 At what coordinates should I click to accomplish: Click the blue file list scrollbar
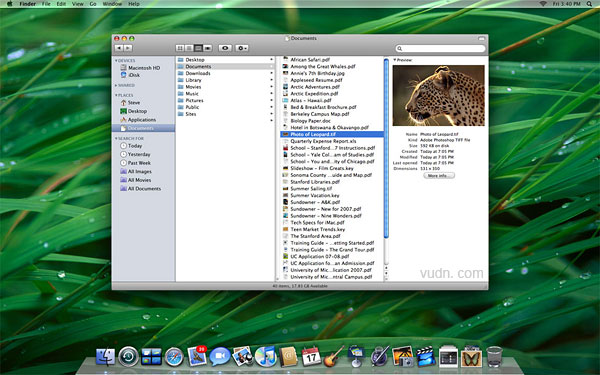386,148
